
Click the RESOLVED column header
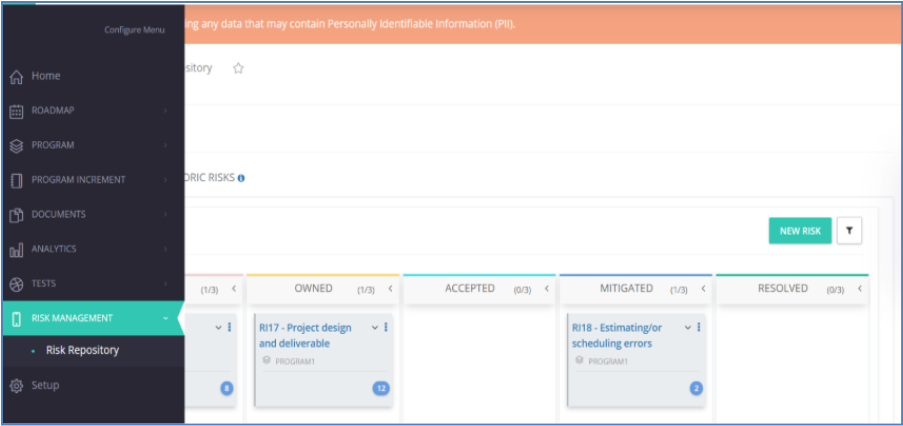pos(783,288)
